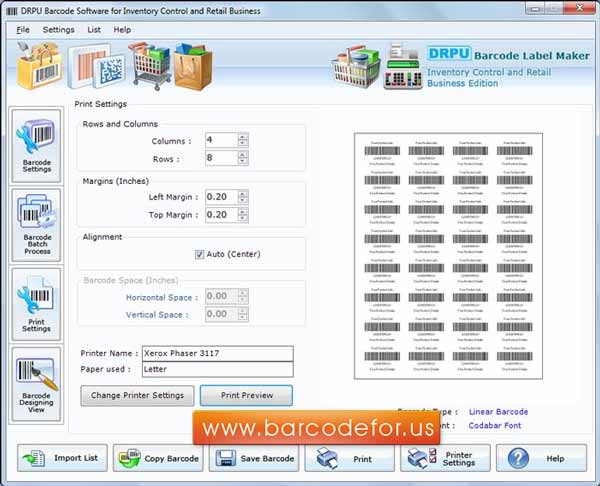This screenshot has height=486, width=600.
Task: Increase Left Margin with up arrow
Action: coord(243,194)
